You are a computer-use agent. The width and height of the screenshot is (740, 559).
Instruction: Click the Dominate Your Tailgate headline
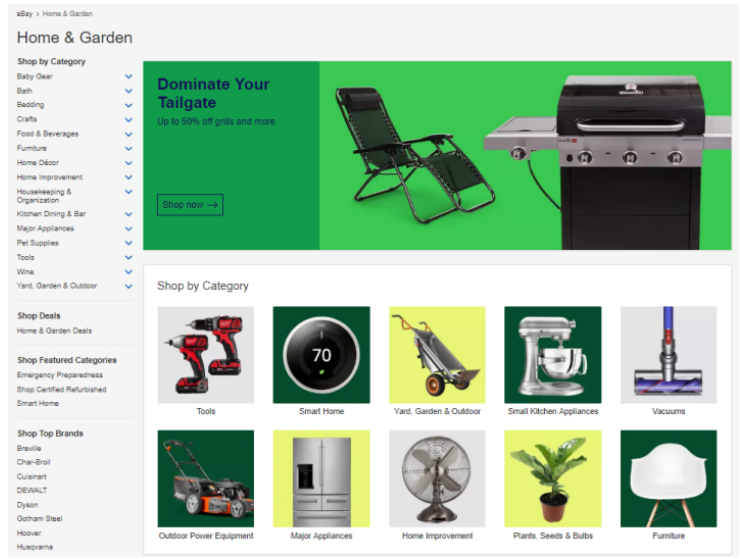pyautogui.click(x=213, y=93)
